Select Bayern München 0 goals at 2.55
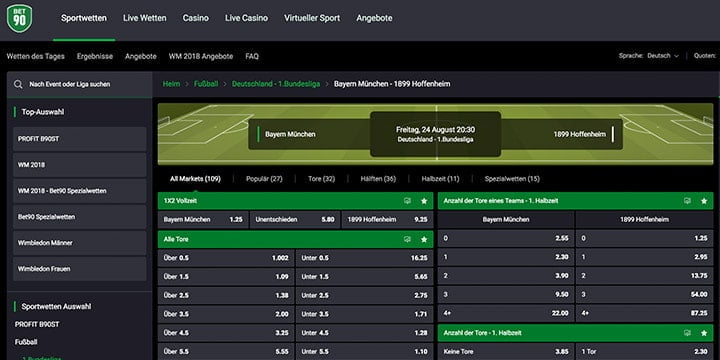The height and width of the screenshot is (360, 720). [x=506, y=239]
